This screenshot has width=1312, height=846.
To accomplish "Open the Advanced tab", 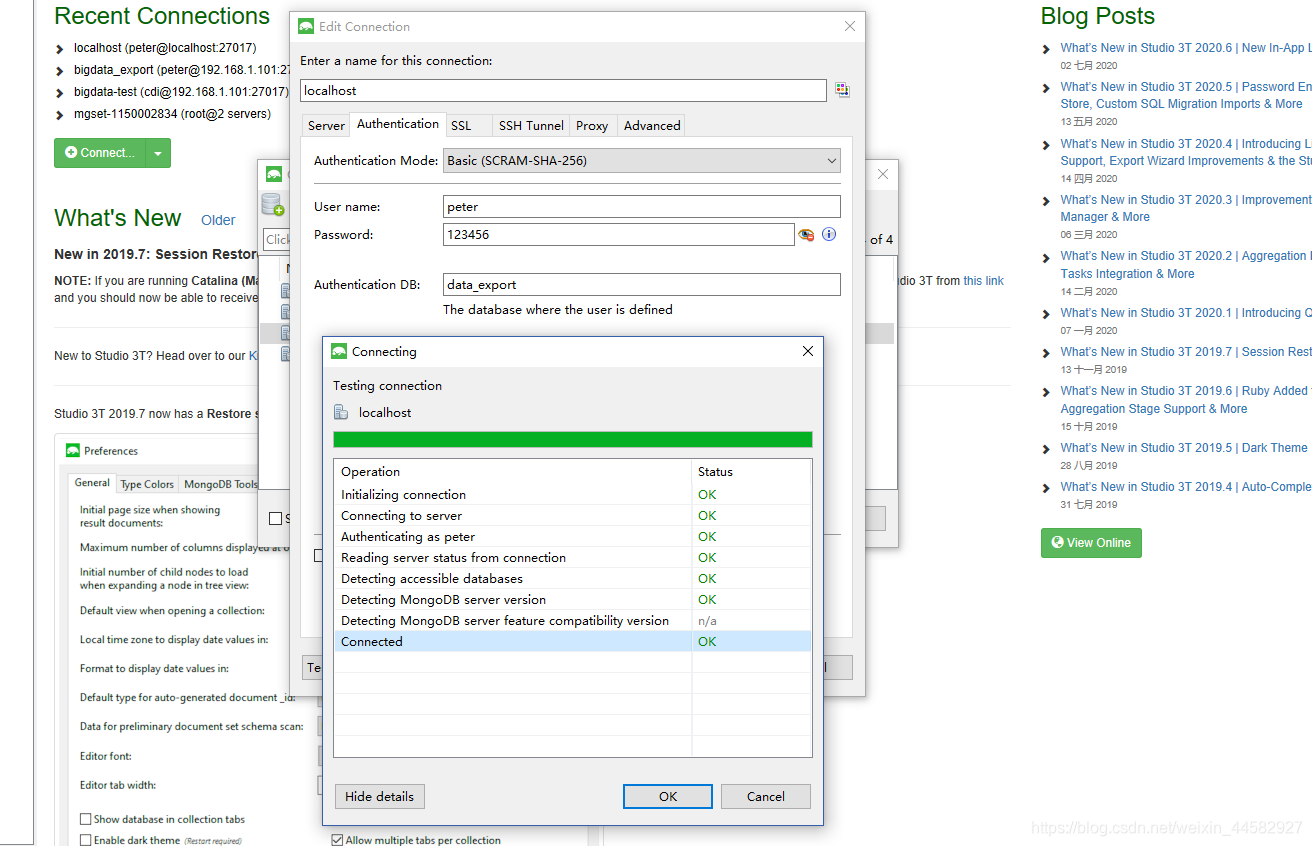I will [x=652, y=126].
